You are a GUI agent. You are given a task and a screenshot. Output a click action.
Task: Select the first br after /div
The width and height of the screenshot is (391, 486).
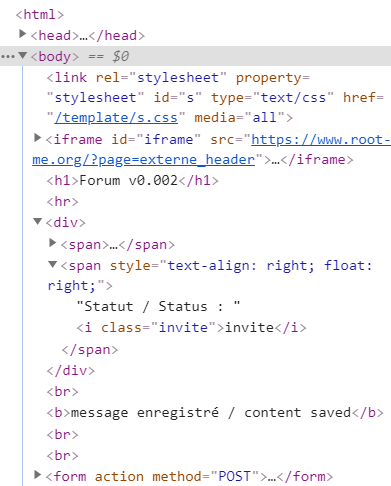(x=62, y=392)
